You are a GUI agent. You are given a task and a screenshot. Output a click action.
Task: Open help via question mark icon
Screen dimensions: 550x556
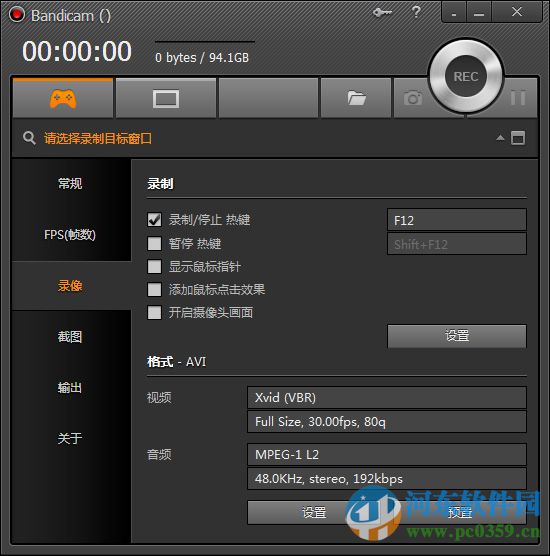tap(416, 12)
